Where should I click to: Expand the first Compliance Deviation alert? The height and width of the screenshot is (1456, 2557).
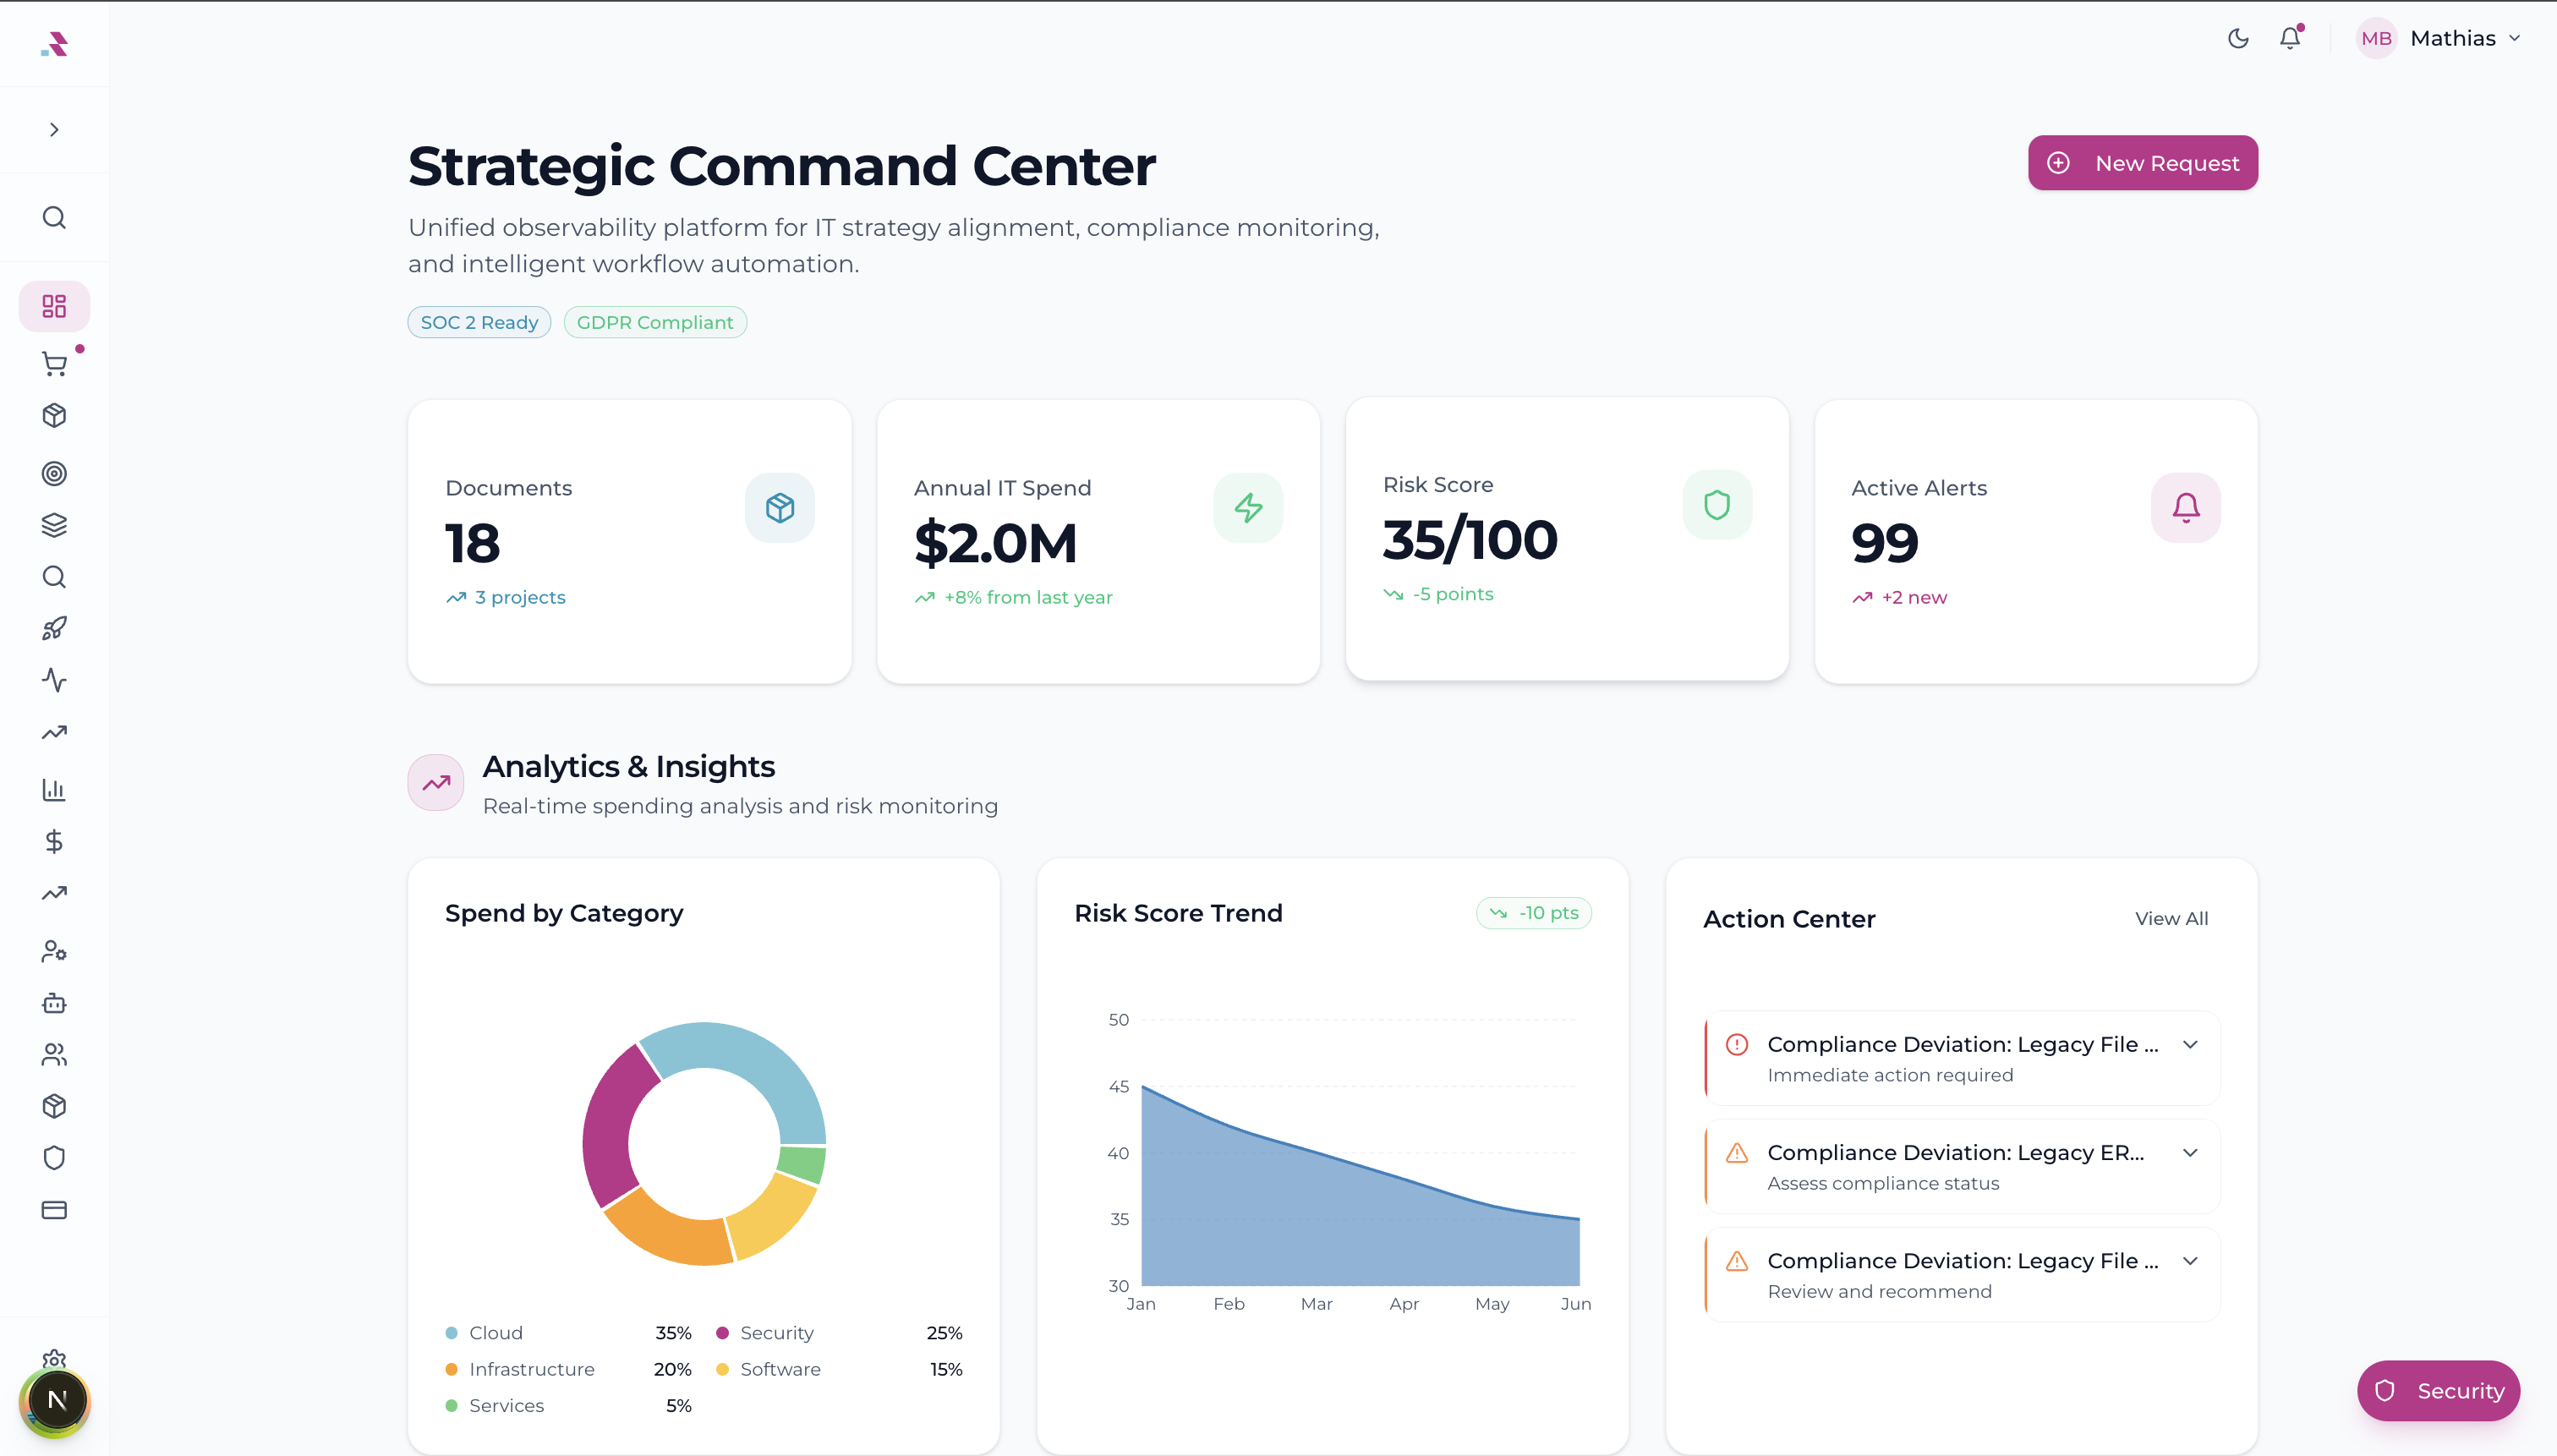[2190, 1044]
